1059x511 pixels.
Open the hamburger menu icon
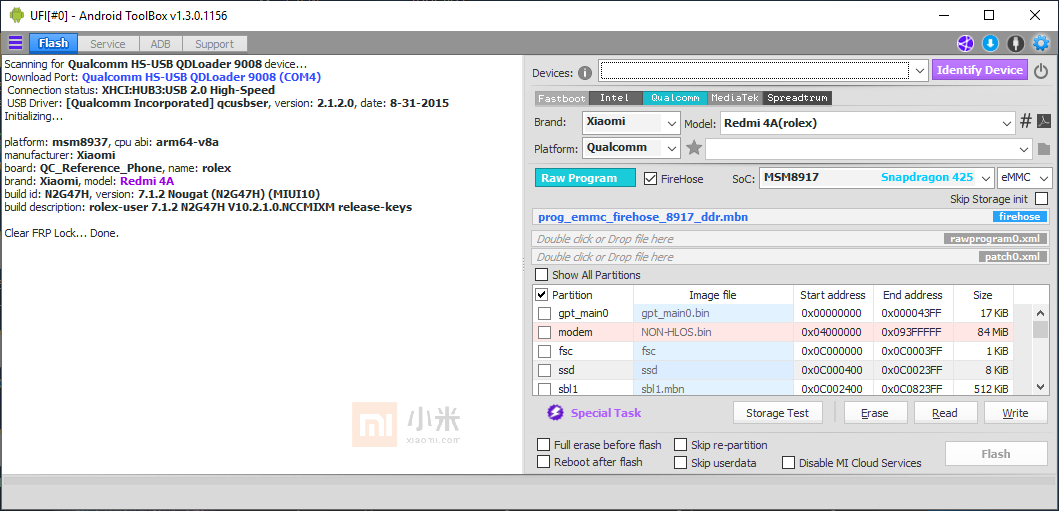coord(15,44)
